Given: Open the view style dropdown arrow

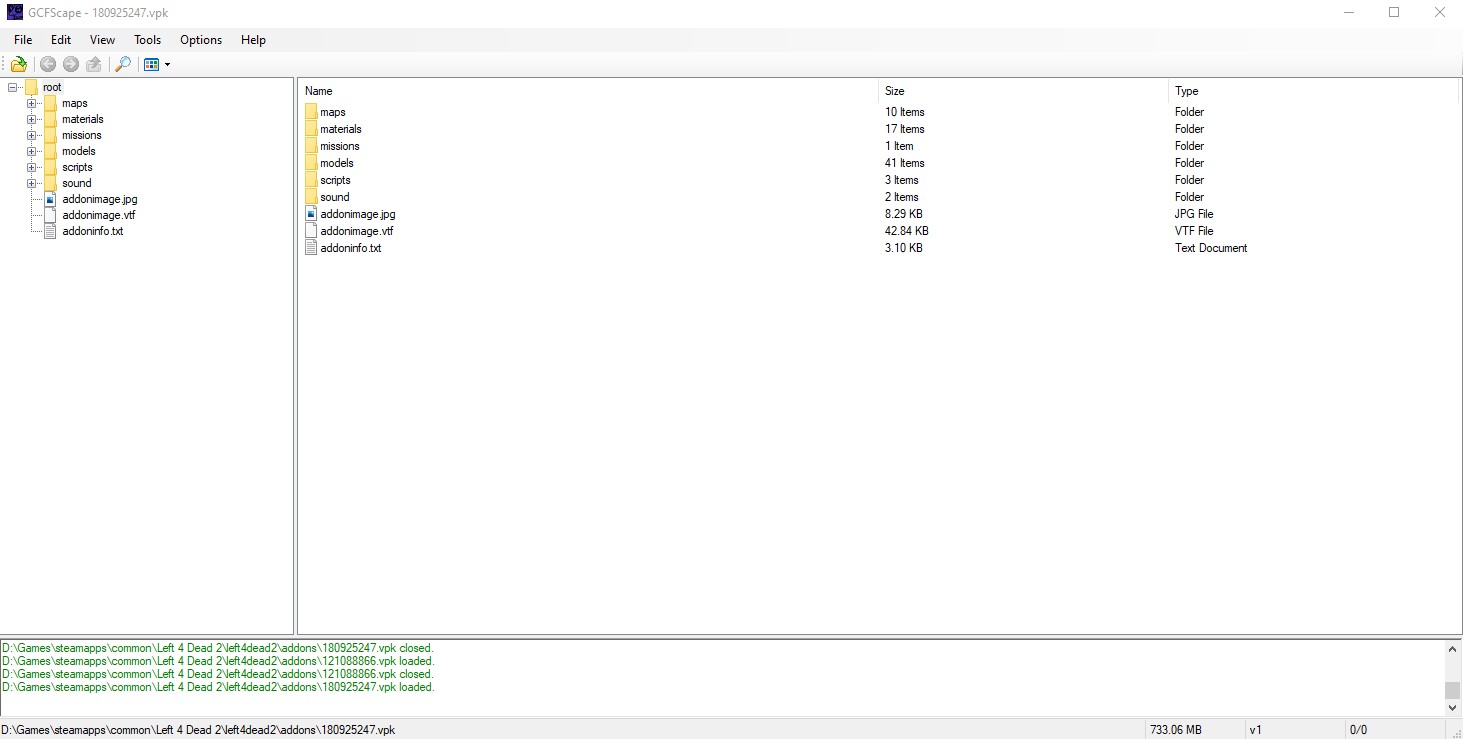Looking at the screenshot, I should tap(167, 65).
